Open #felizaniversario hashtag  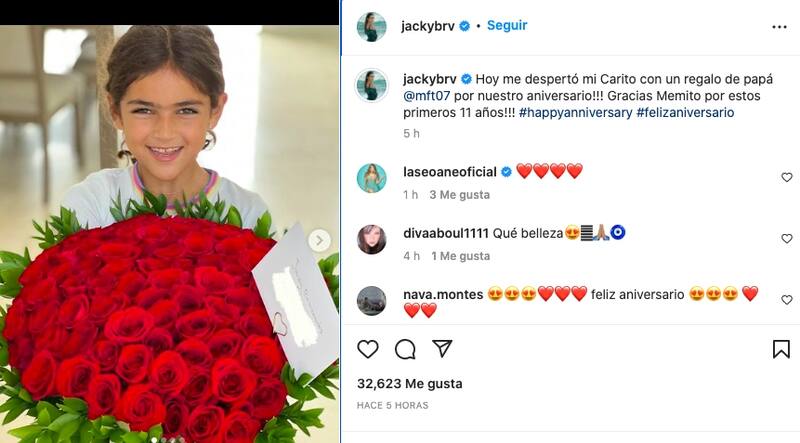point(685,112)
